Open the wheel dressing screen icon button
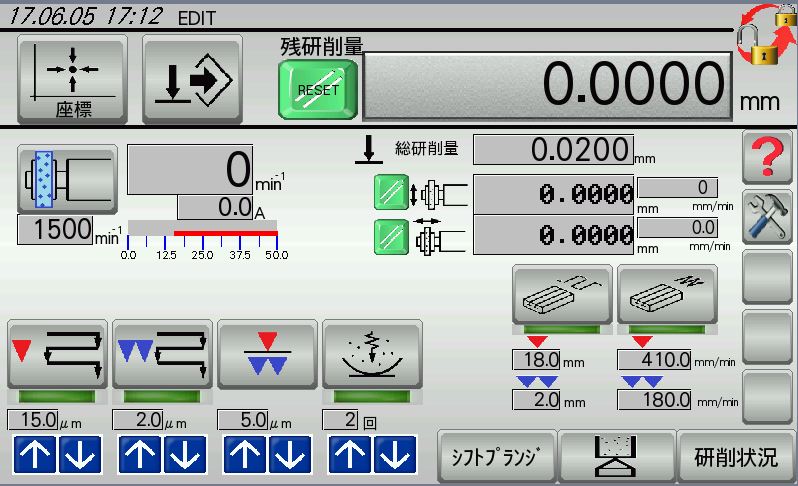798x486 pixels. 616,456
